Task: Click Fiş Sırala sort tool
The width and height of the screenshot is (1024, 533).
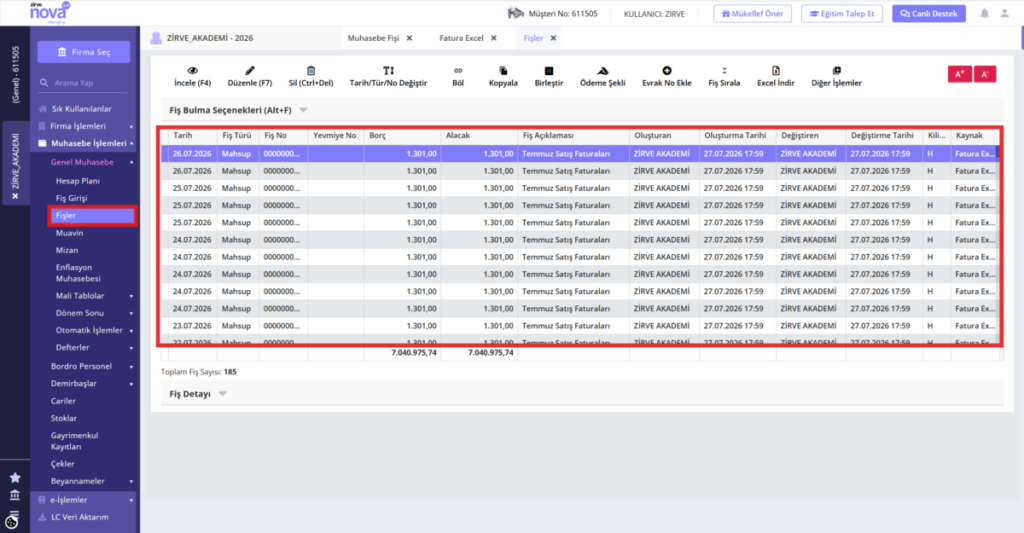Action: [724, 76]
